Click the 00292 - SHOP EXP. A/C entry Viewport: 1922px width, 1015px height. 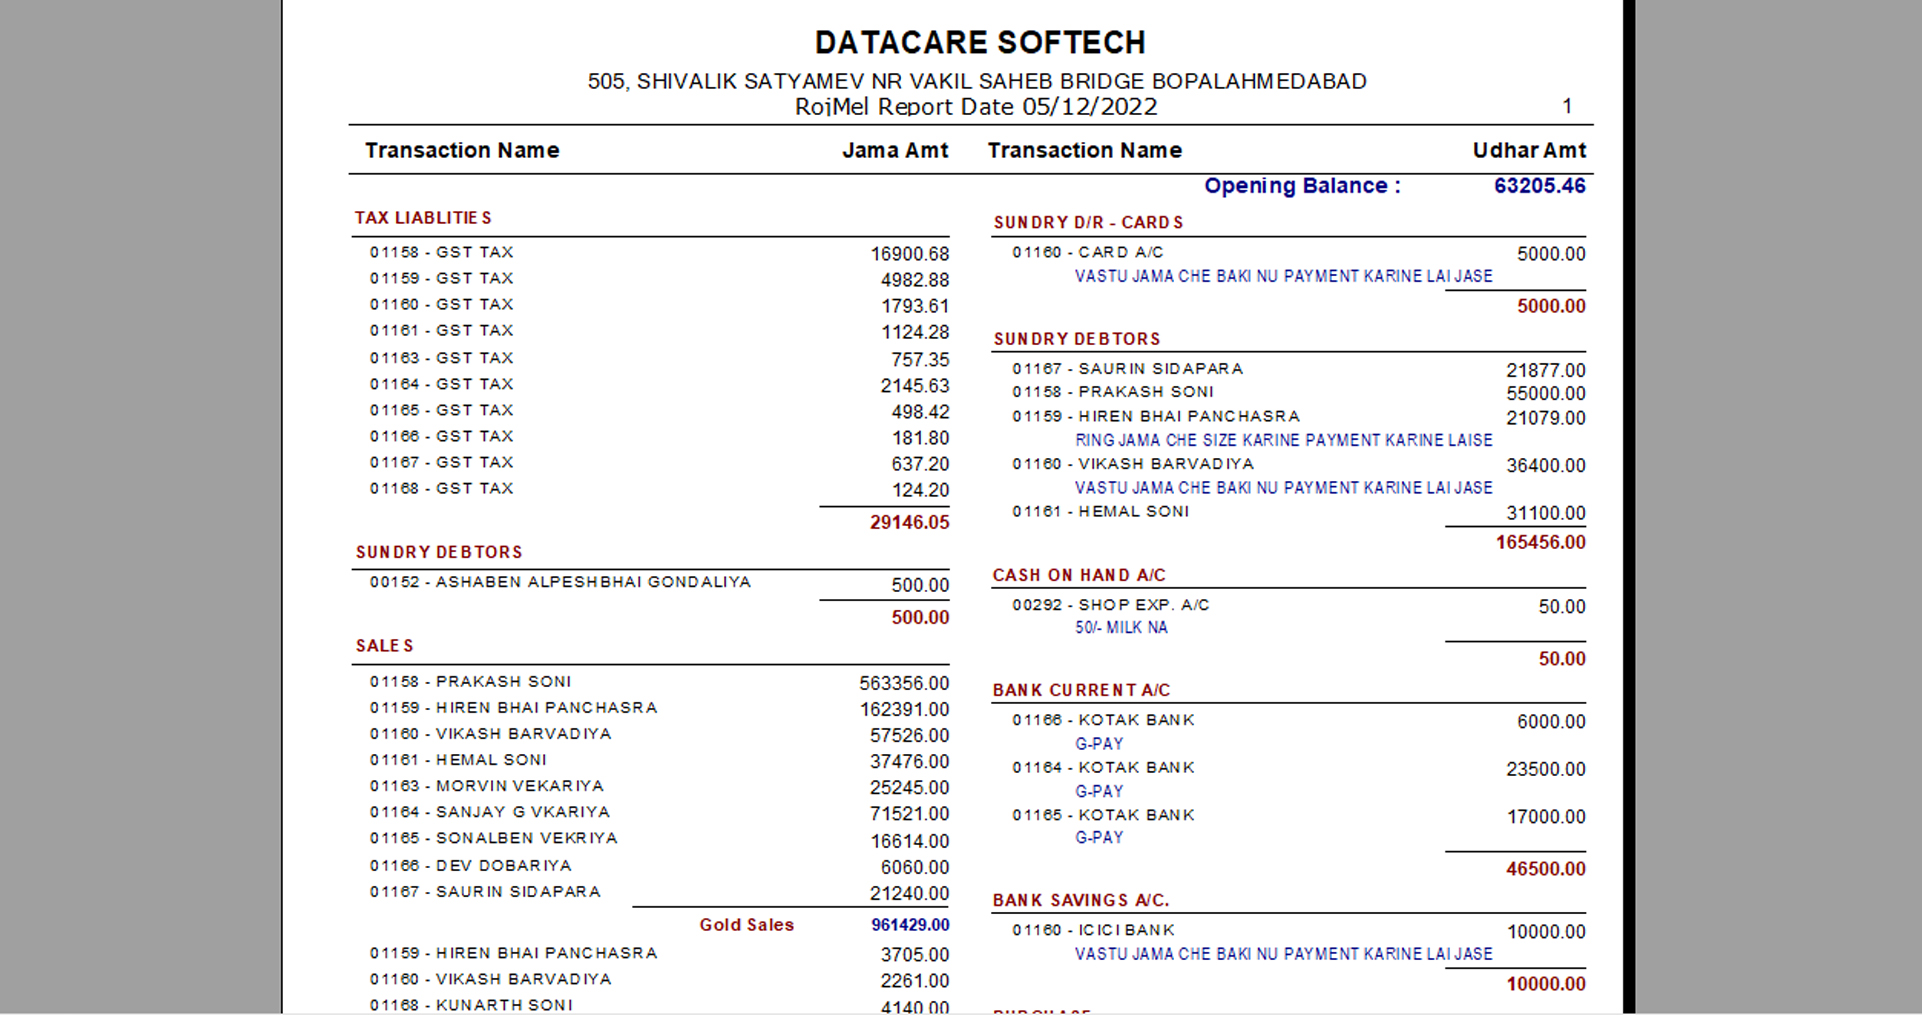pos(1111,605)
